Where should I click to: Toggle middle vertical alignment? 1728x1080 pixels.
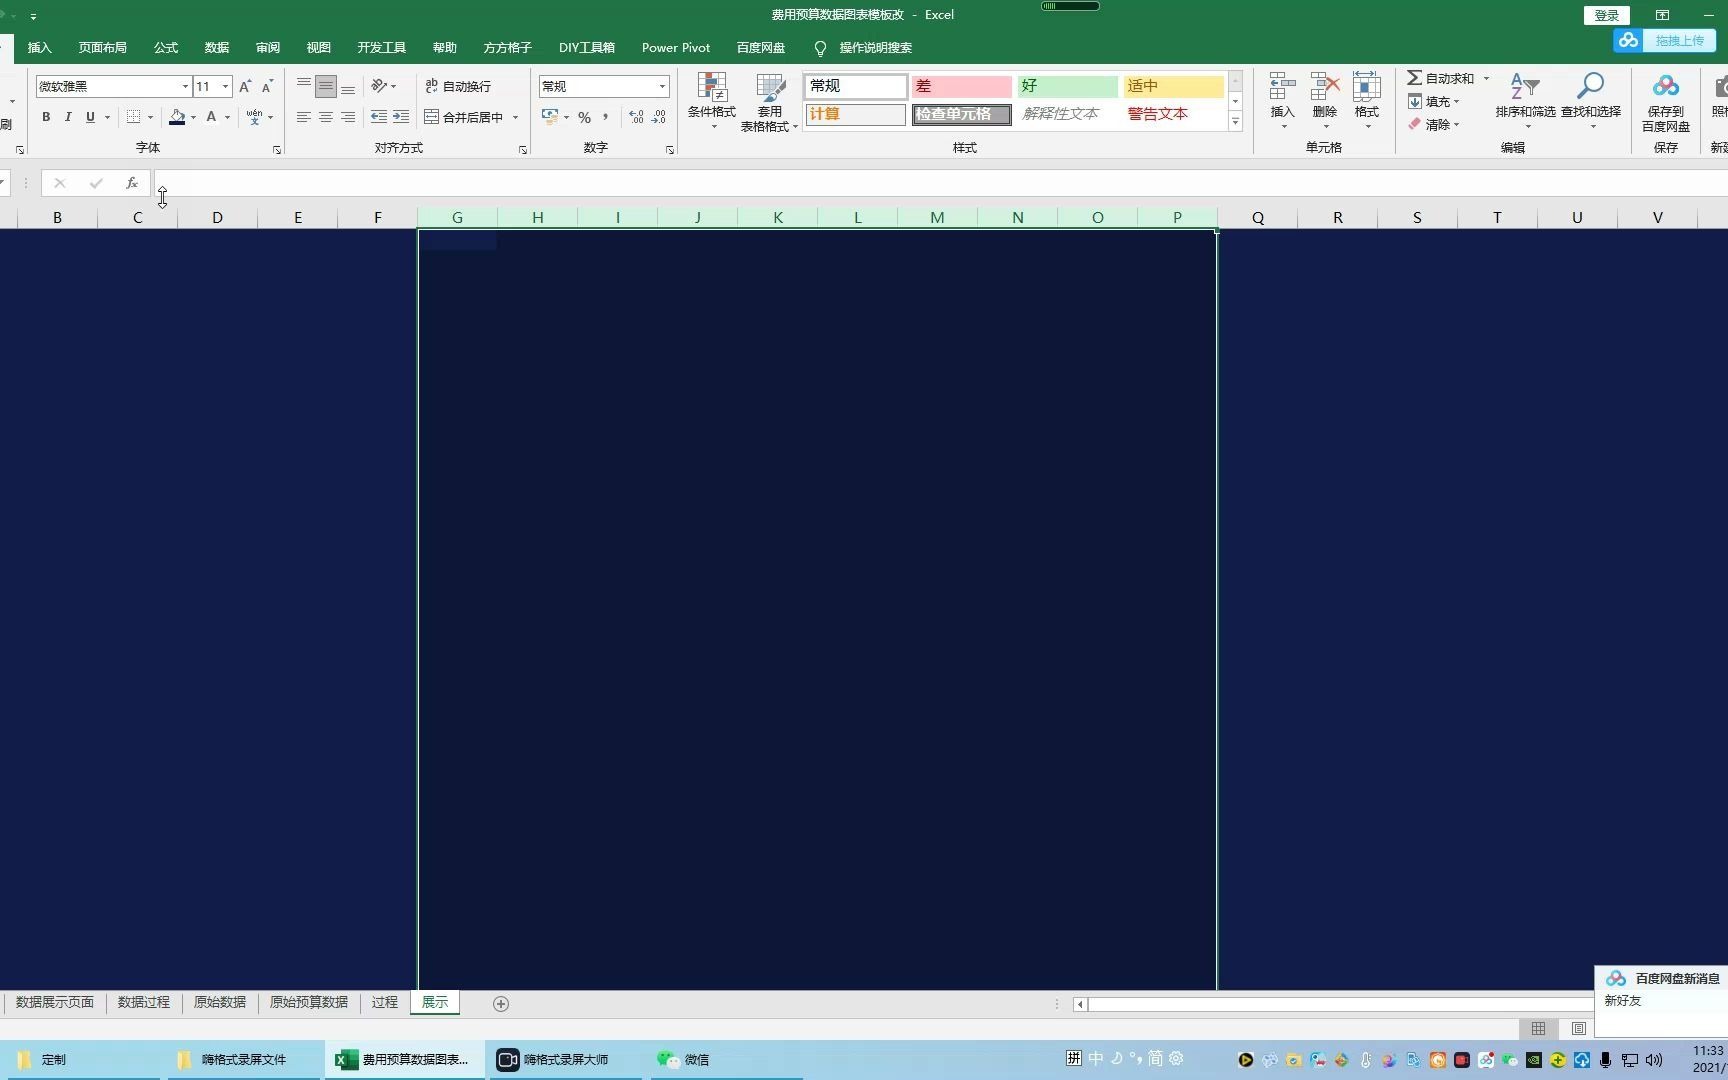click(x=326, y=87)
